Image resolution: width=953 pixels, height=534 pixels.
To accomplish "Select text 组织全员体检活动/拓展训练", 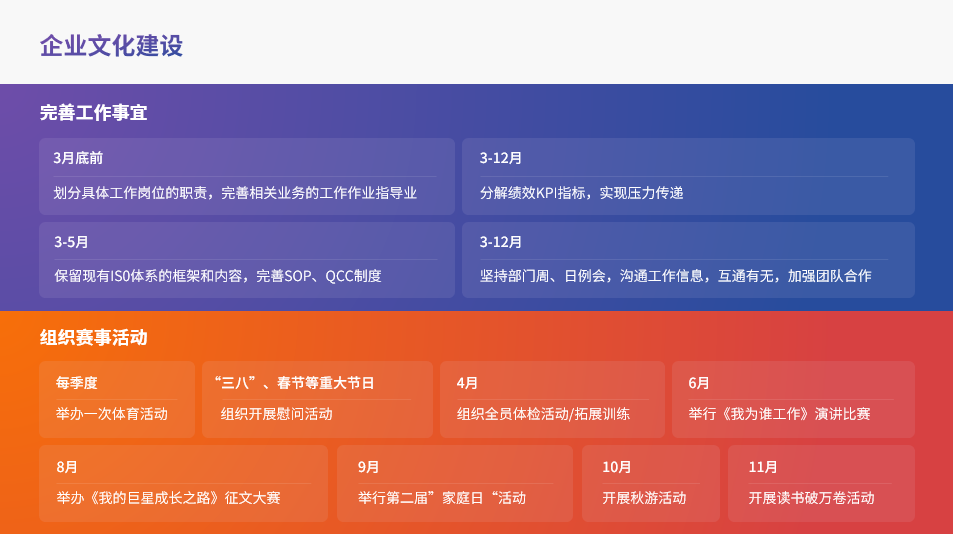I will tap(543, 414).
